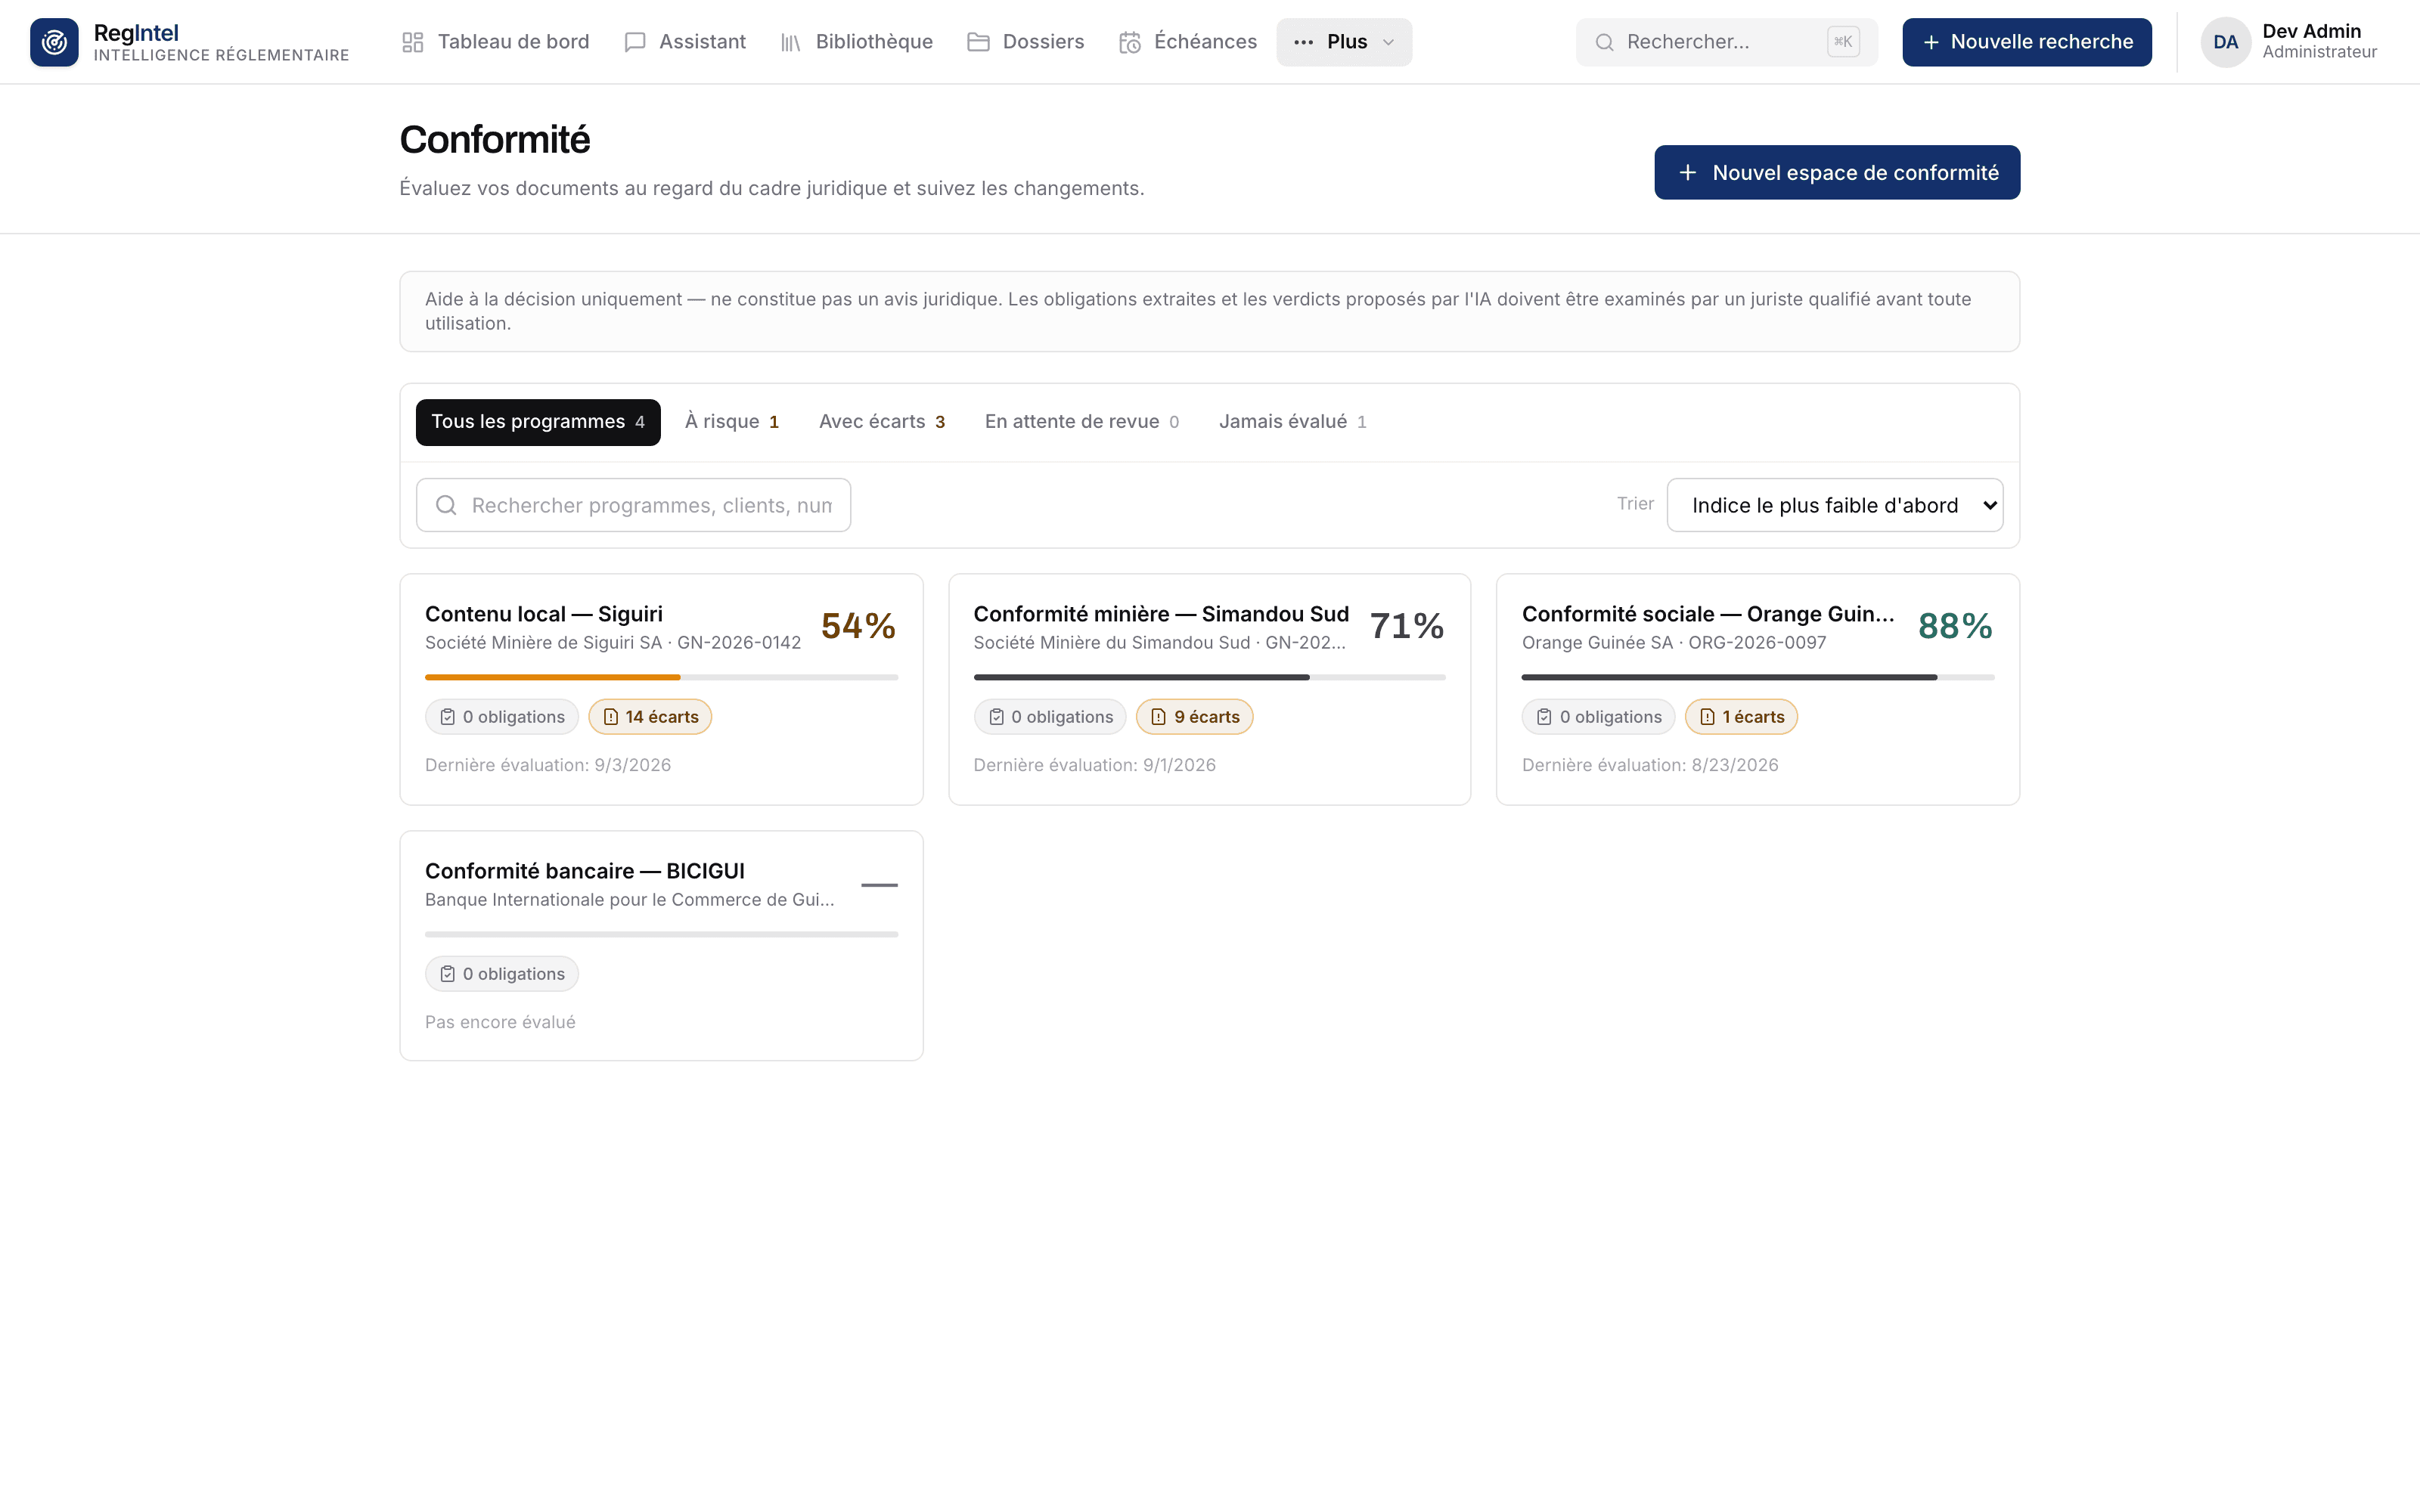
Task: Click the magnifier icon in top search
Action: (1604, 42)
